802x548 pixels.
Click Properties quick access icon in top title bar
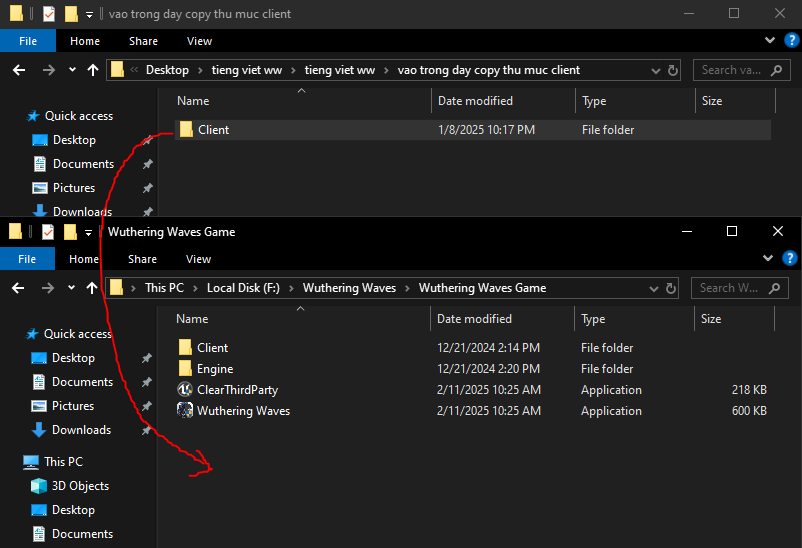49,14
